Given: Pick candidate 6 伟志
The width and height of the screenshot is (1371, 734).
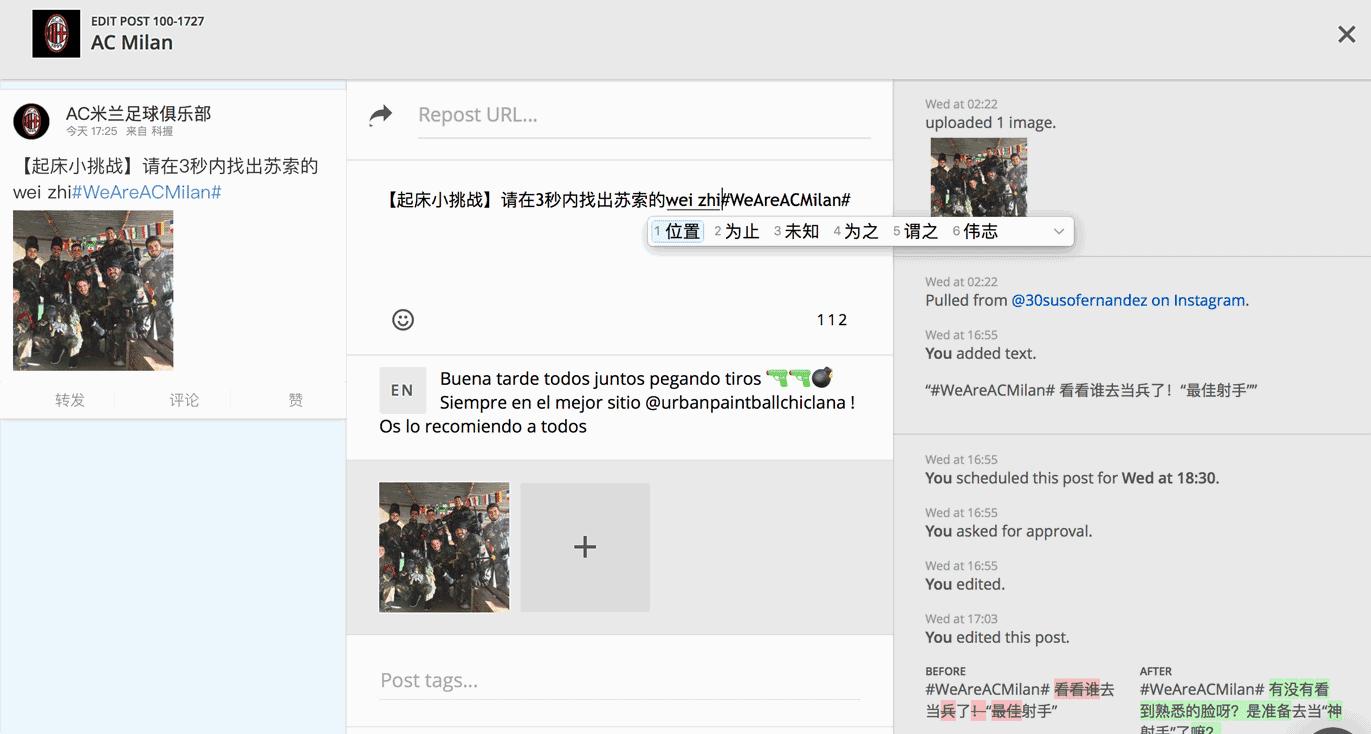Looking at the screenshot, I should (976, 232).
